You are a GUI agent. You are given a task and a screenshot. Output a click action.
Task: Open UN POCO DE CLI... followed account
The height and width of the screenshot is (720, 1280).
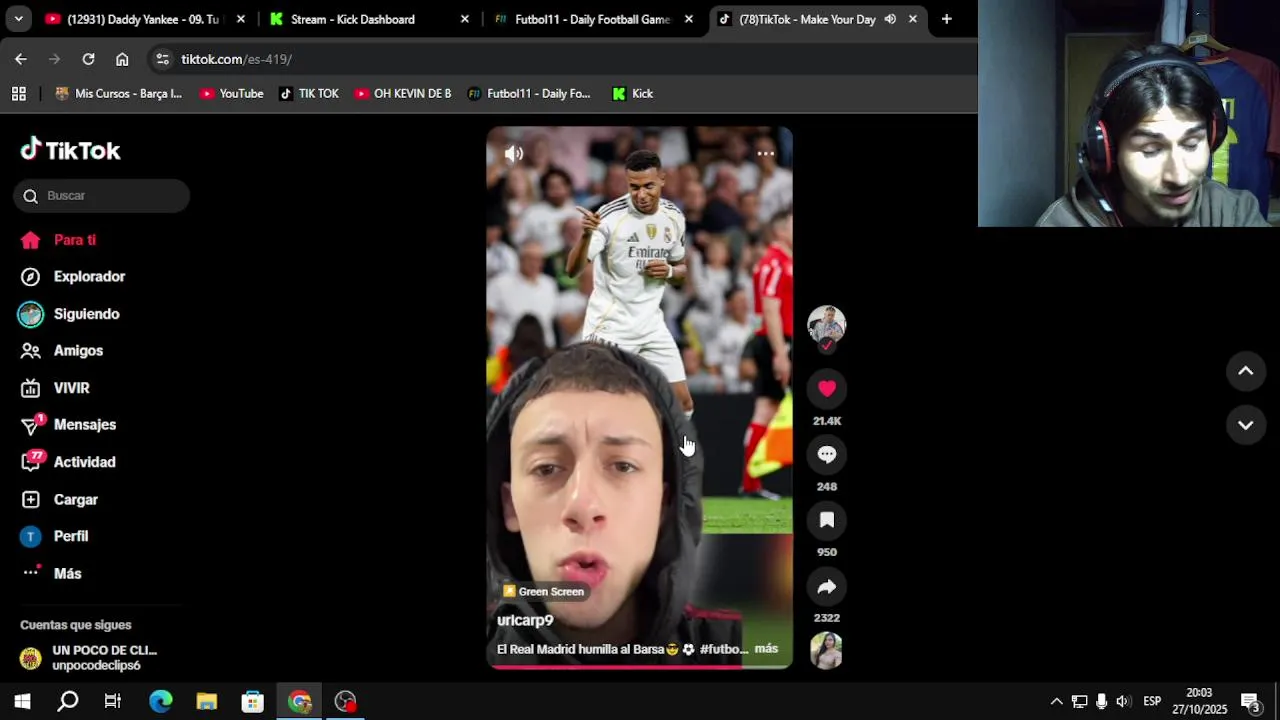pos(89,658)
